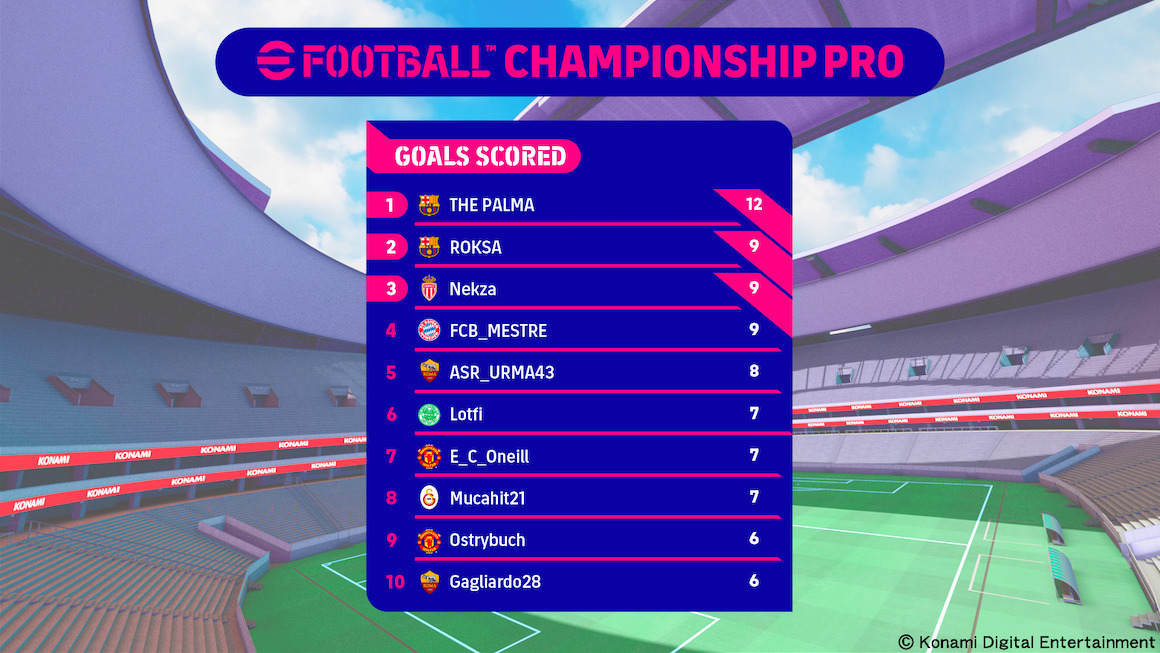Image resolution: width=1160 pixels, height=653 pixels.
Task: Select the Monaco crest next to Nekza
Action: tap(428, 289)
